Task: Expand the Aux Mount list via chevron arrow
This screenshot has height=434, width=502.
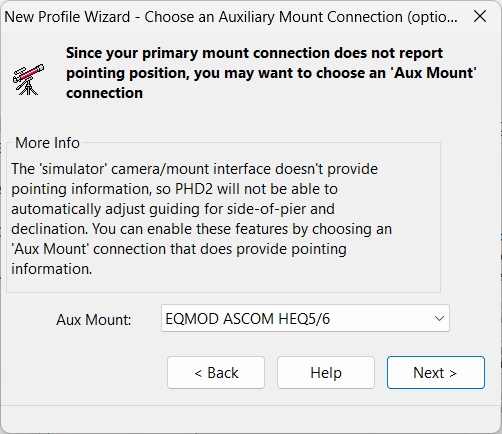Action: click(x=439, y=318)
